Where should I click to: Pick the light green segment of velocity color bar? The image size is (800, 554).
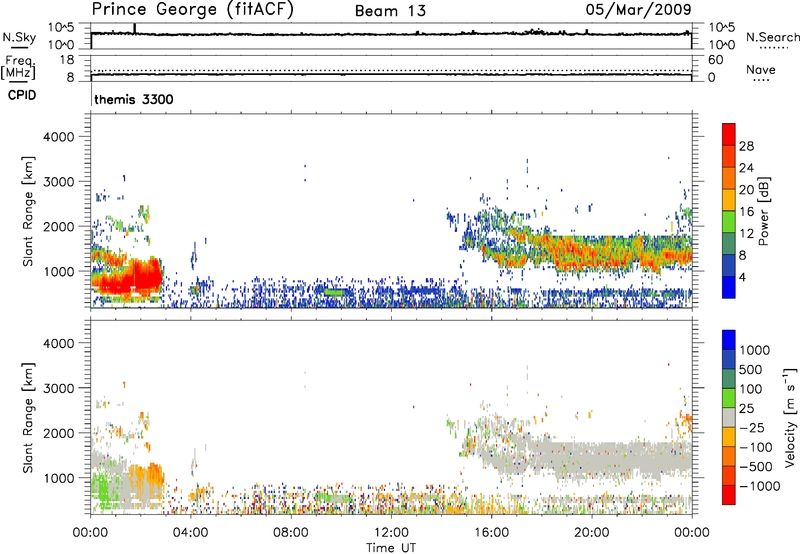[729, 398]
